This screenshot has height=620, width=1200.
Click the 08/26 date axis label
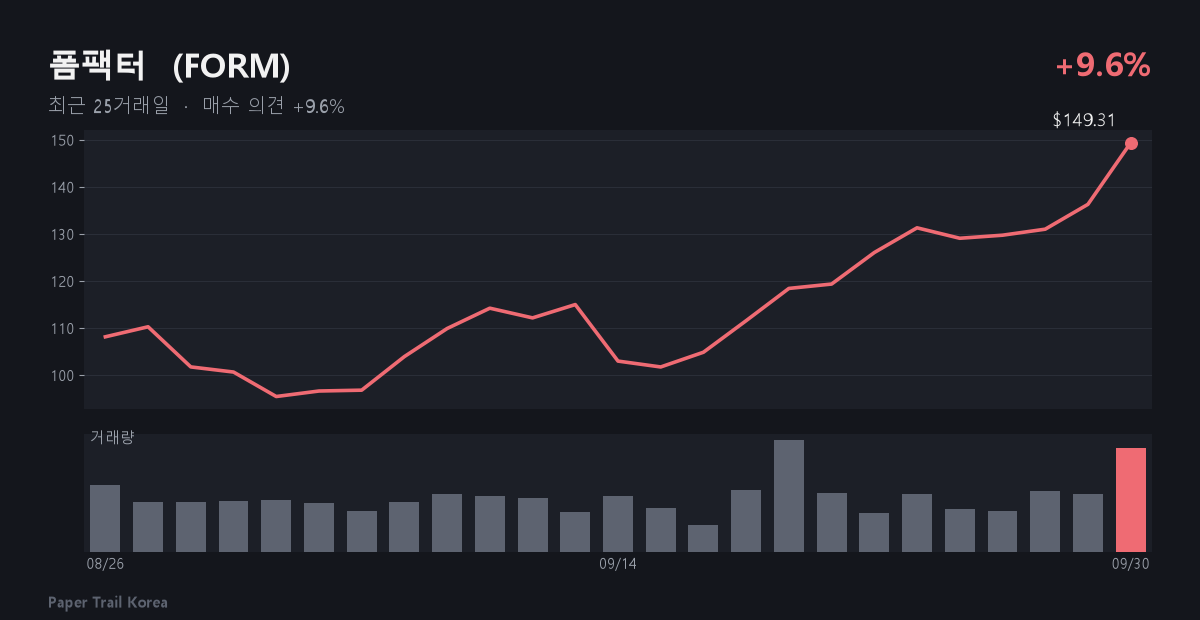click(x=105, y=564)
